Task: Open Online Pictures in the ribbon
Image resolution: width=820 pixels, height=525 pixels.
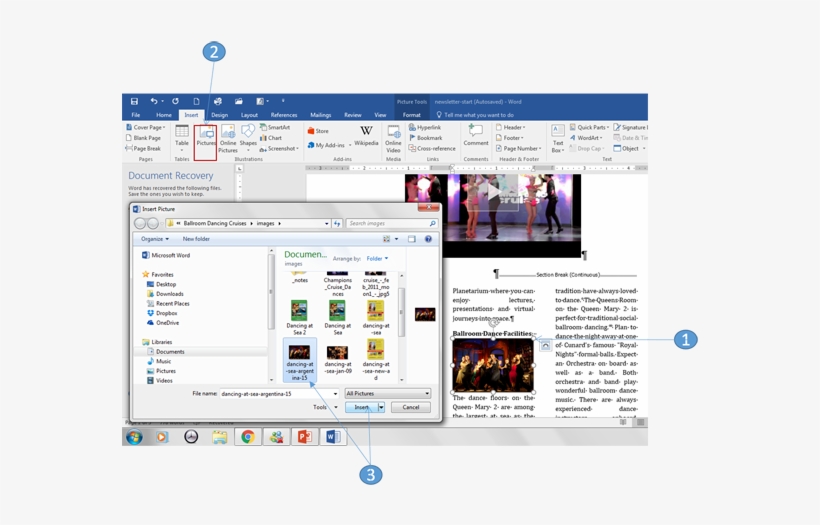Action: [228, 139]
